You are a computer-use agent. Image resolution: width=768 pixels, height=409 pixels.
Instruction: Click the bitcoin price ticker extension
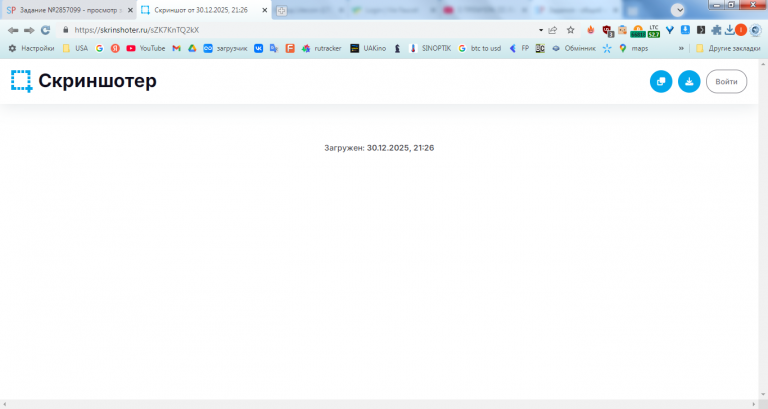(638, 31)
